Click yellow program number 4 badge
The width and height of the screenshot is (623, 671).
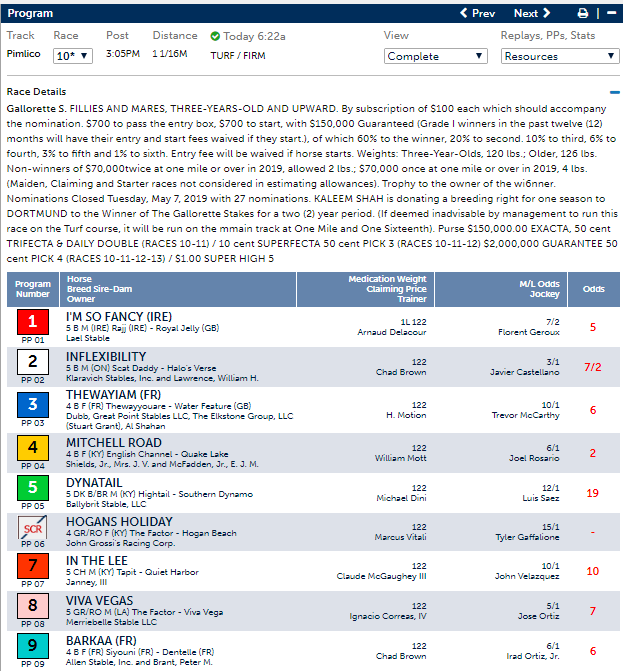pyautogui.click(x=32, y=447)
